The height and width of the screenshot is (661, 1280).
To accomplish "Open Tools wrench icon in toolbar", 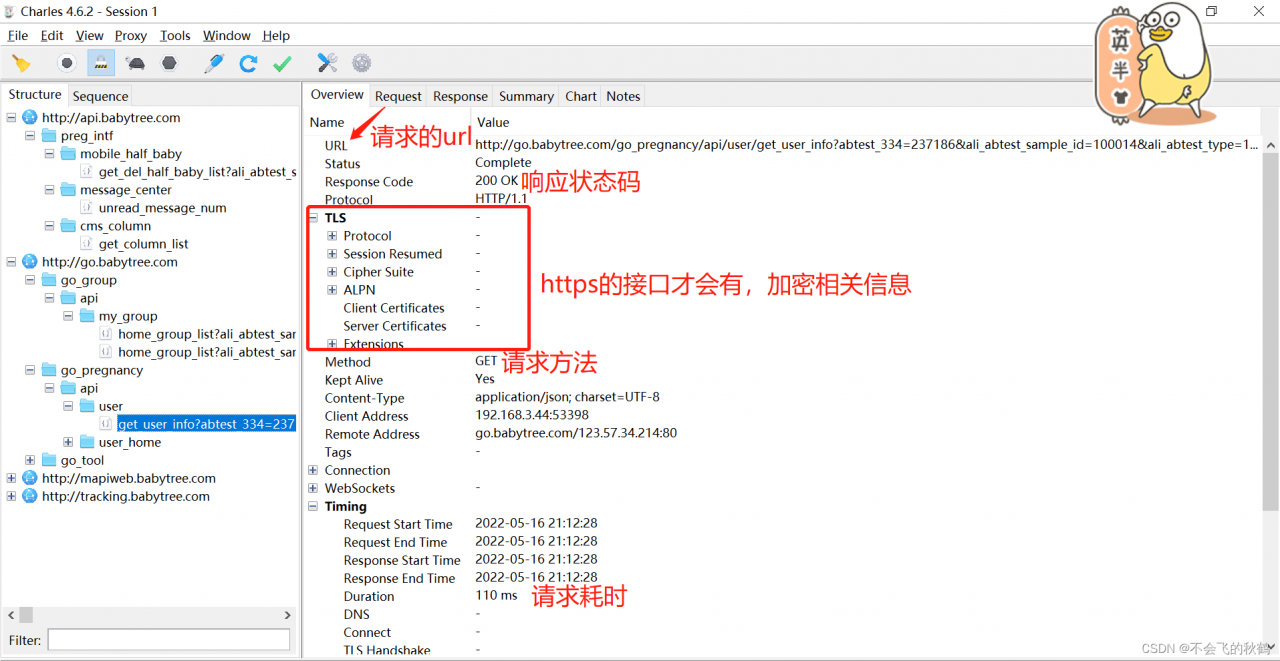I will pyautogui.click(x=327, y=63).
